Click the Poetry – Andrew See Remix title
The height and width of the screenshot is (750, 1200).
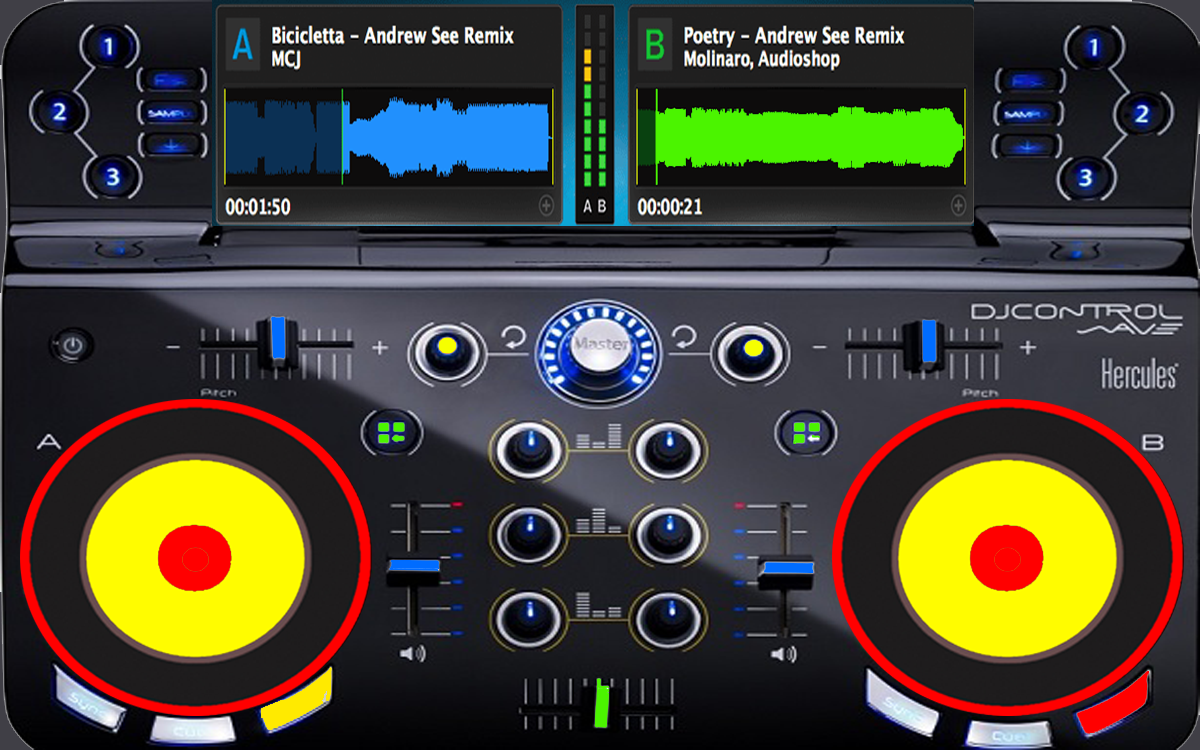794,36
